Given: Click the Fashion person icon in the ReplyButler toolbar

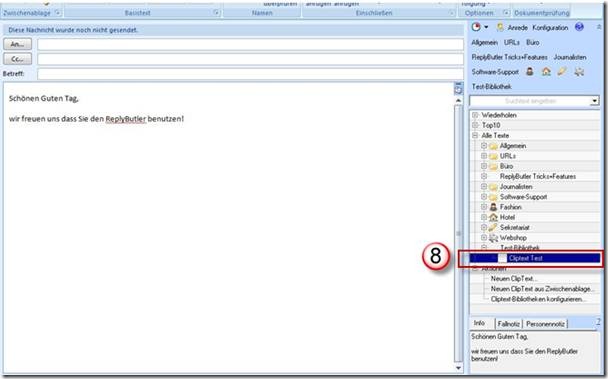Looking at the screenshot, I should 530,71.
